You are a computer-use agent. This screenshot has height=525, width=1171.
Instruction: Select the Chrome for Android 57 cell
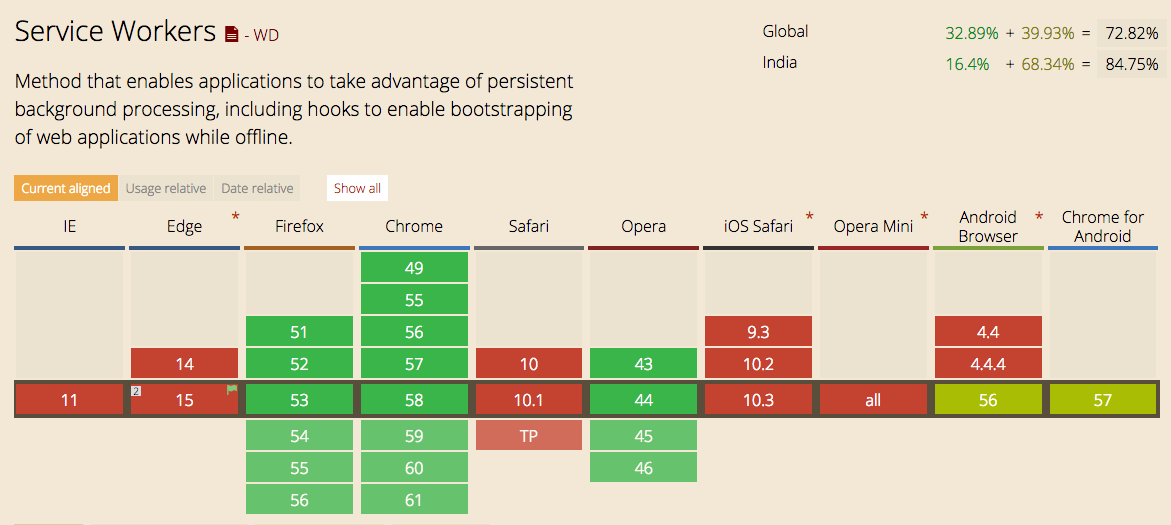1103,400
